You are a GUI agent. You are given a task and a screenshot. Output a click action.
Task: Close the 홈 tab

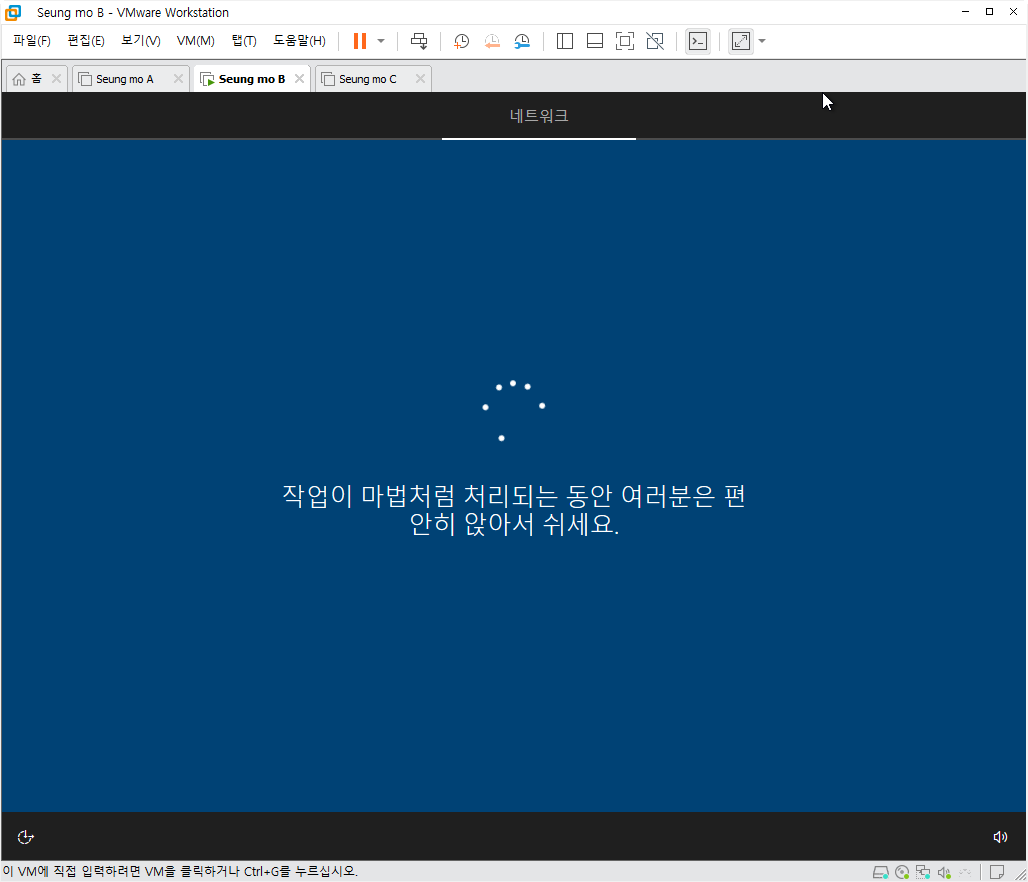click(x=56, y=79)
